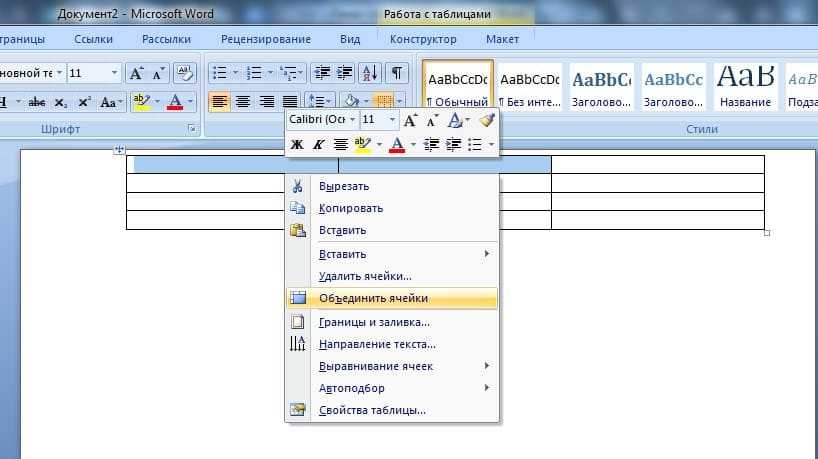The width and height of the screenshot is (818, 459).
Task: Click the bullets icon on the mini toolbar
Action: [475, 144]
